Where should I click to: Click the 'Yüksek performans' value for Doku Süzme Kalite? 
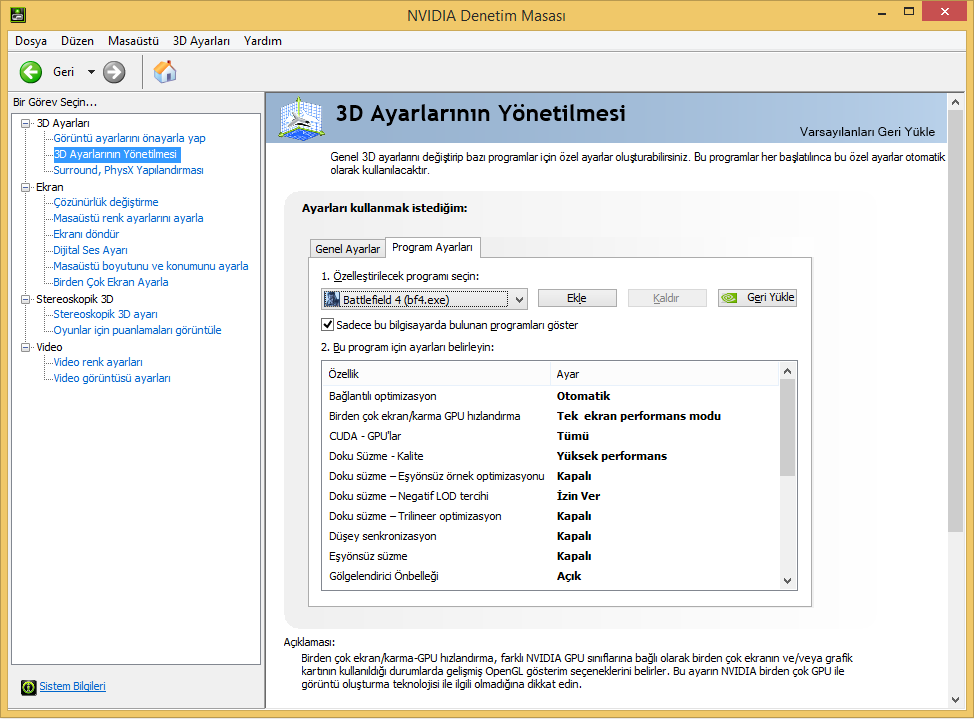click(x=612, y=456)
